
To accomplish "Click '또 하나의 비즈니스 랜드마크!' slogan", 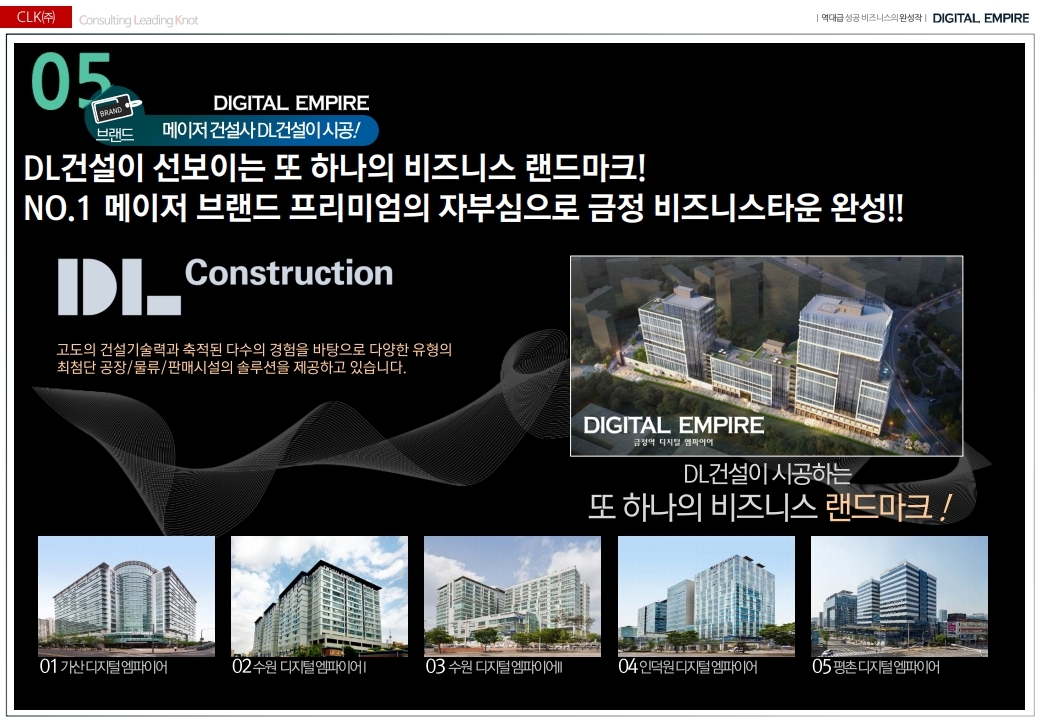I will (769, 507).
